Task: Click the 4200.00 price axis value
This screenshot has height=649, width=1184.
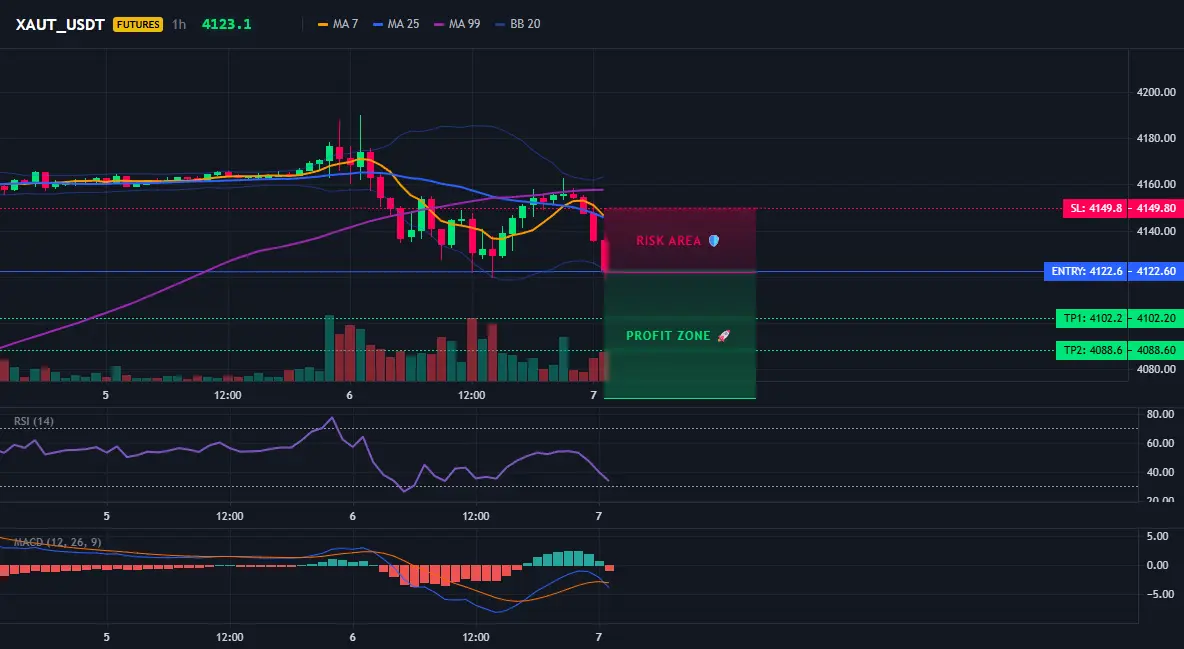Action: click(x=1156, y=92)
